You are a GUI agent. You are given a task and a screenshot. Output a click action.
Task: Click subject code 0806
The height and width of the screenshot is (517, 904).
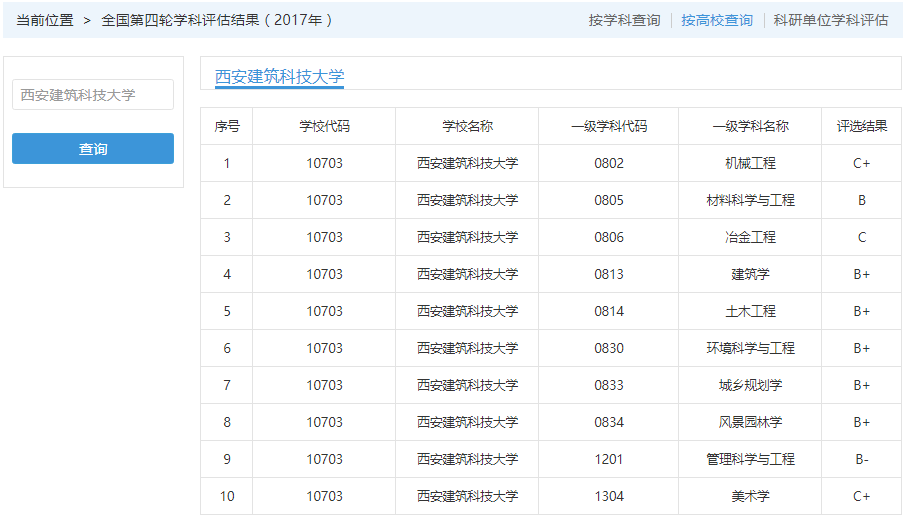pos(609,237)
